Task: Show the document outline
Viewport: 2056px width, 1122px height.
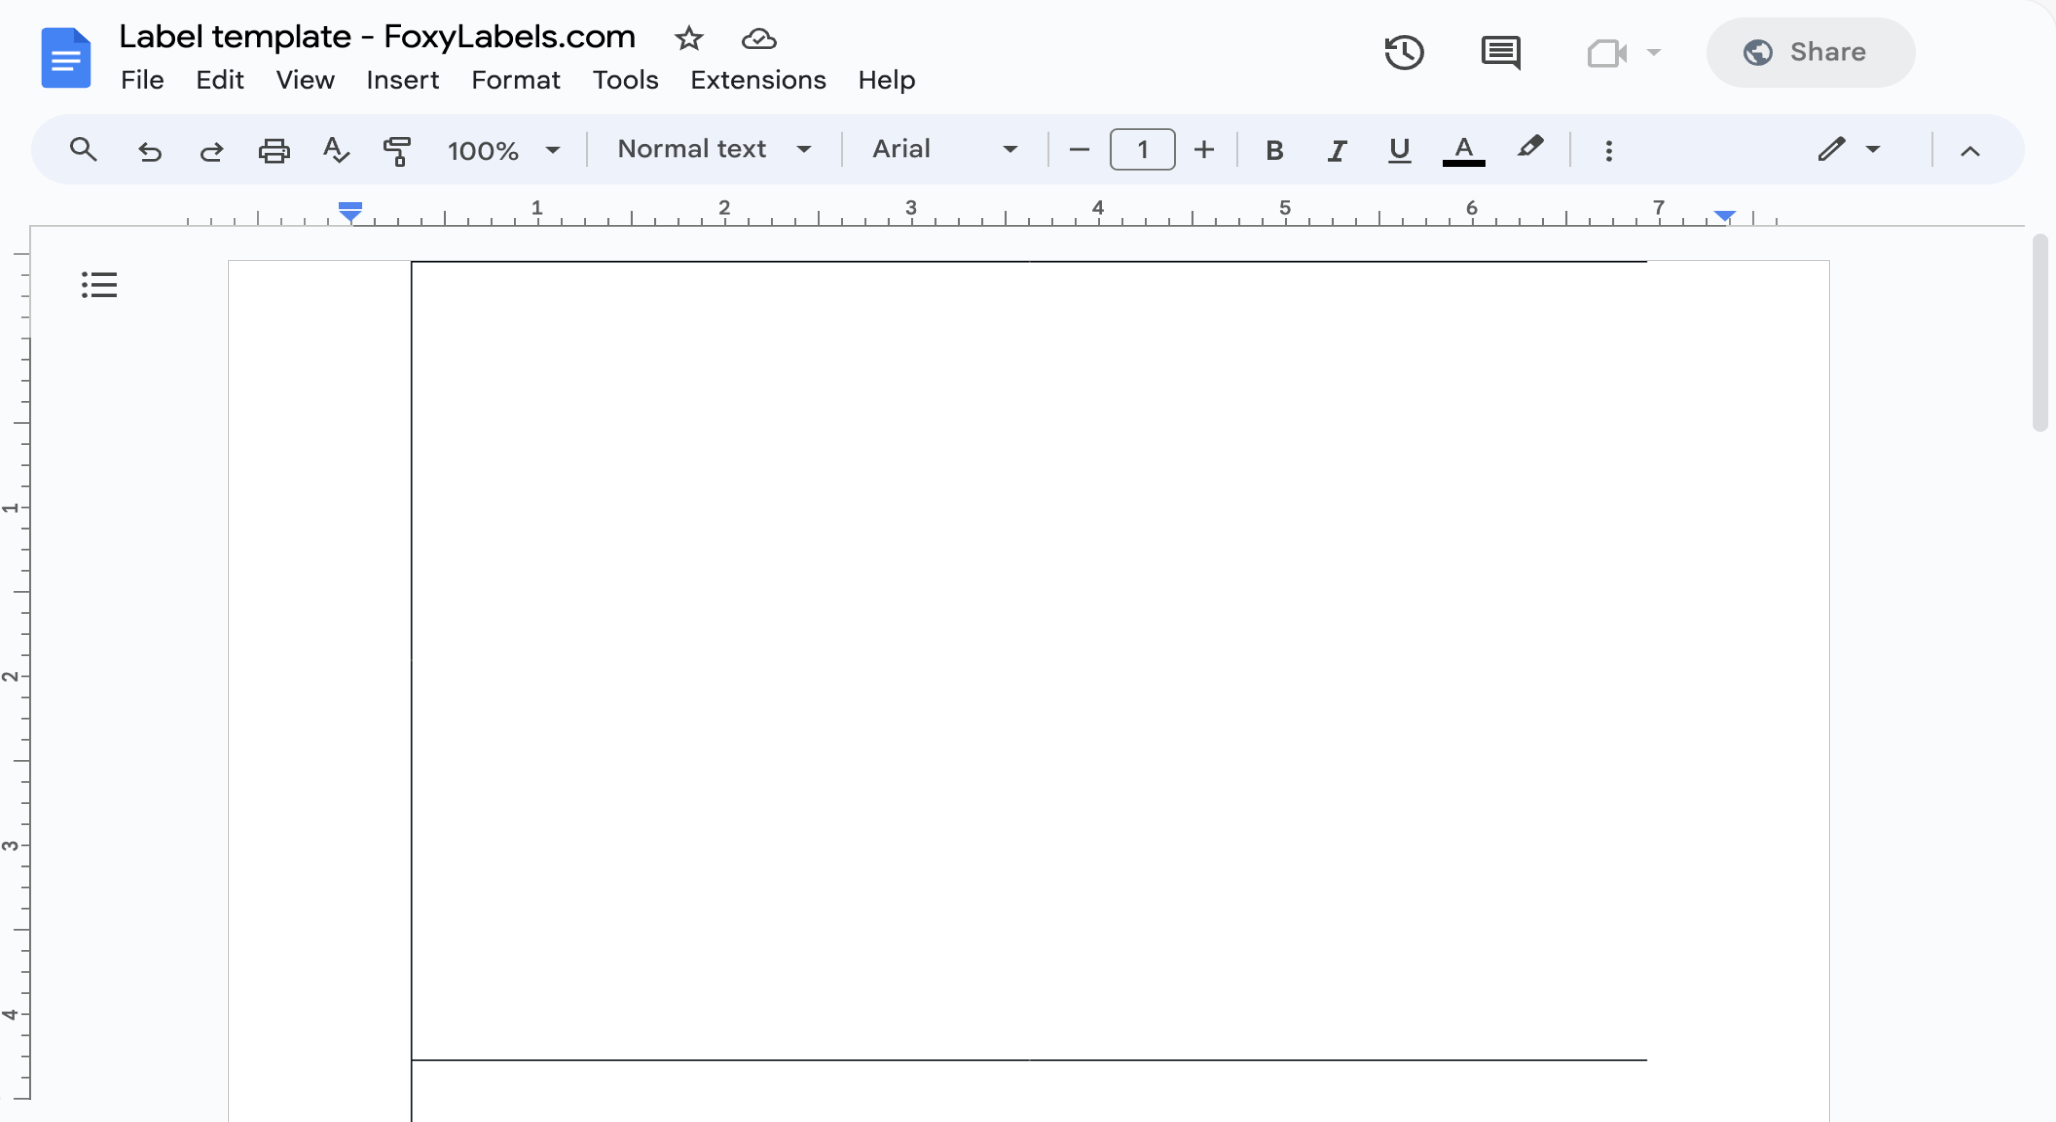Action: click(x=99, y=285)
